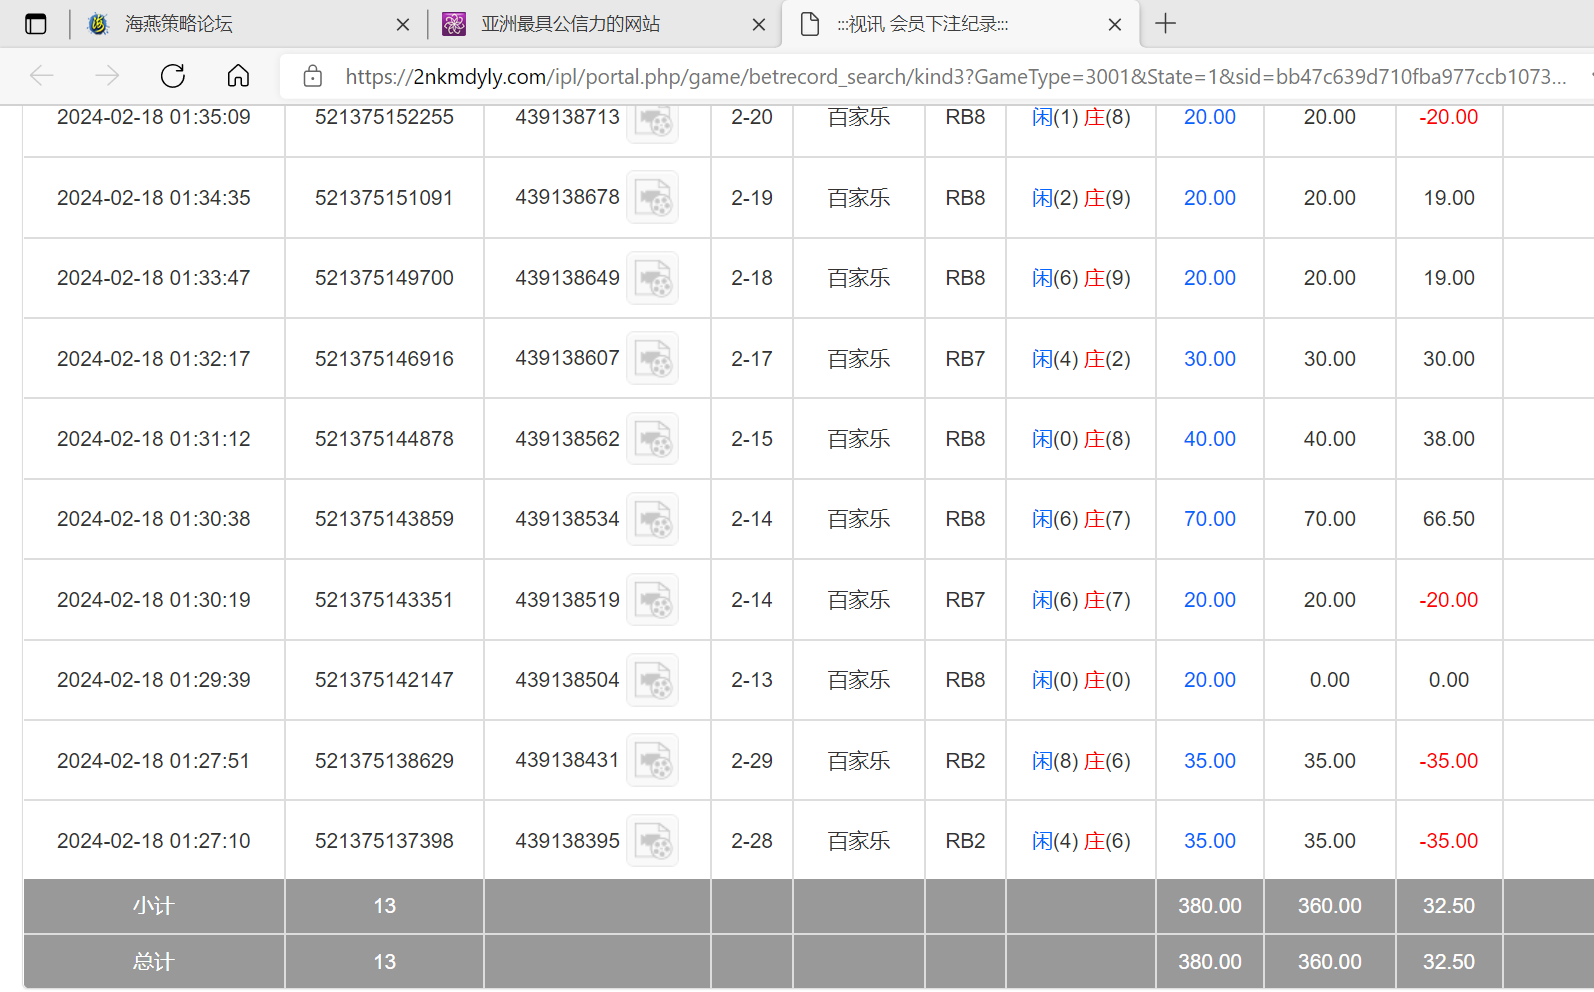Open a new browser tab
This screenshot has height=992, width=1594.
point(1165,24)
